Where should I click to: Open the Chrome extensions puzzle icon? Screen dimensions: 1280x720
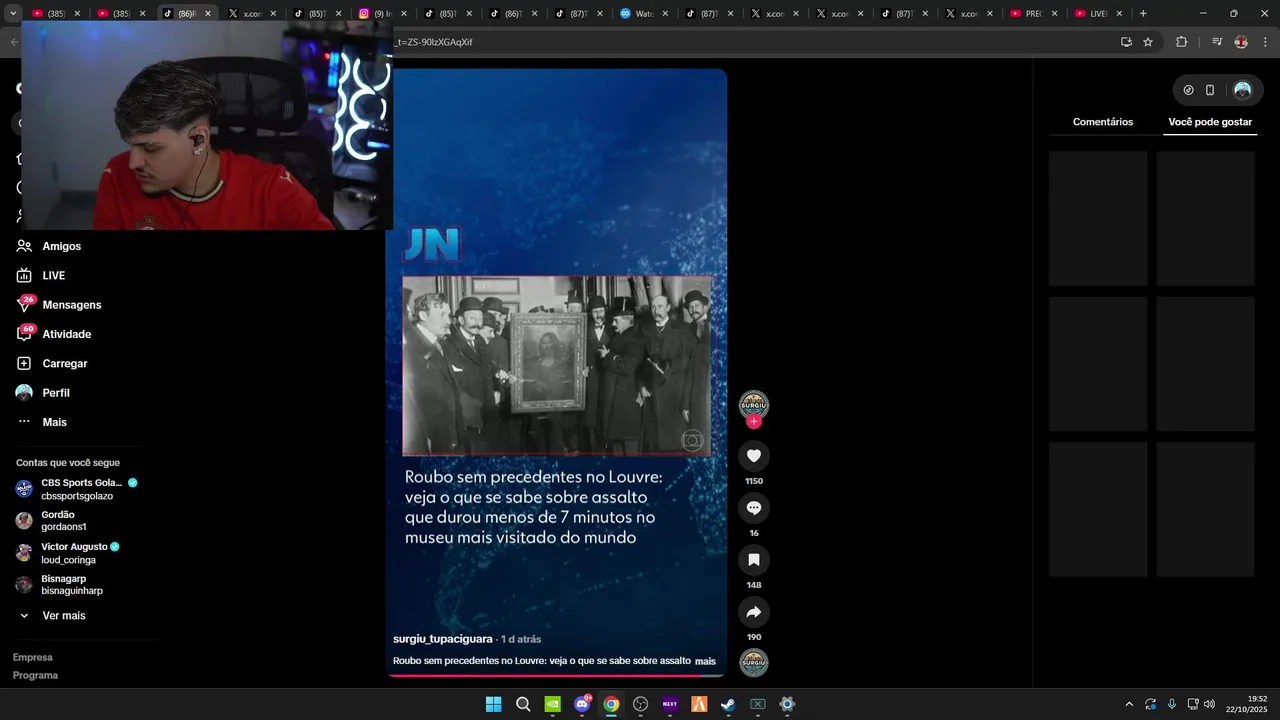click(x=1181, y=42)
